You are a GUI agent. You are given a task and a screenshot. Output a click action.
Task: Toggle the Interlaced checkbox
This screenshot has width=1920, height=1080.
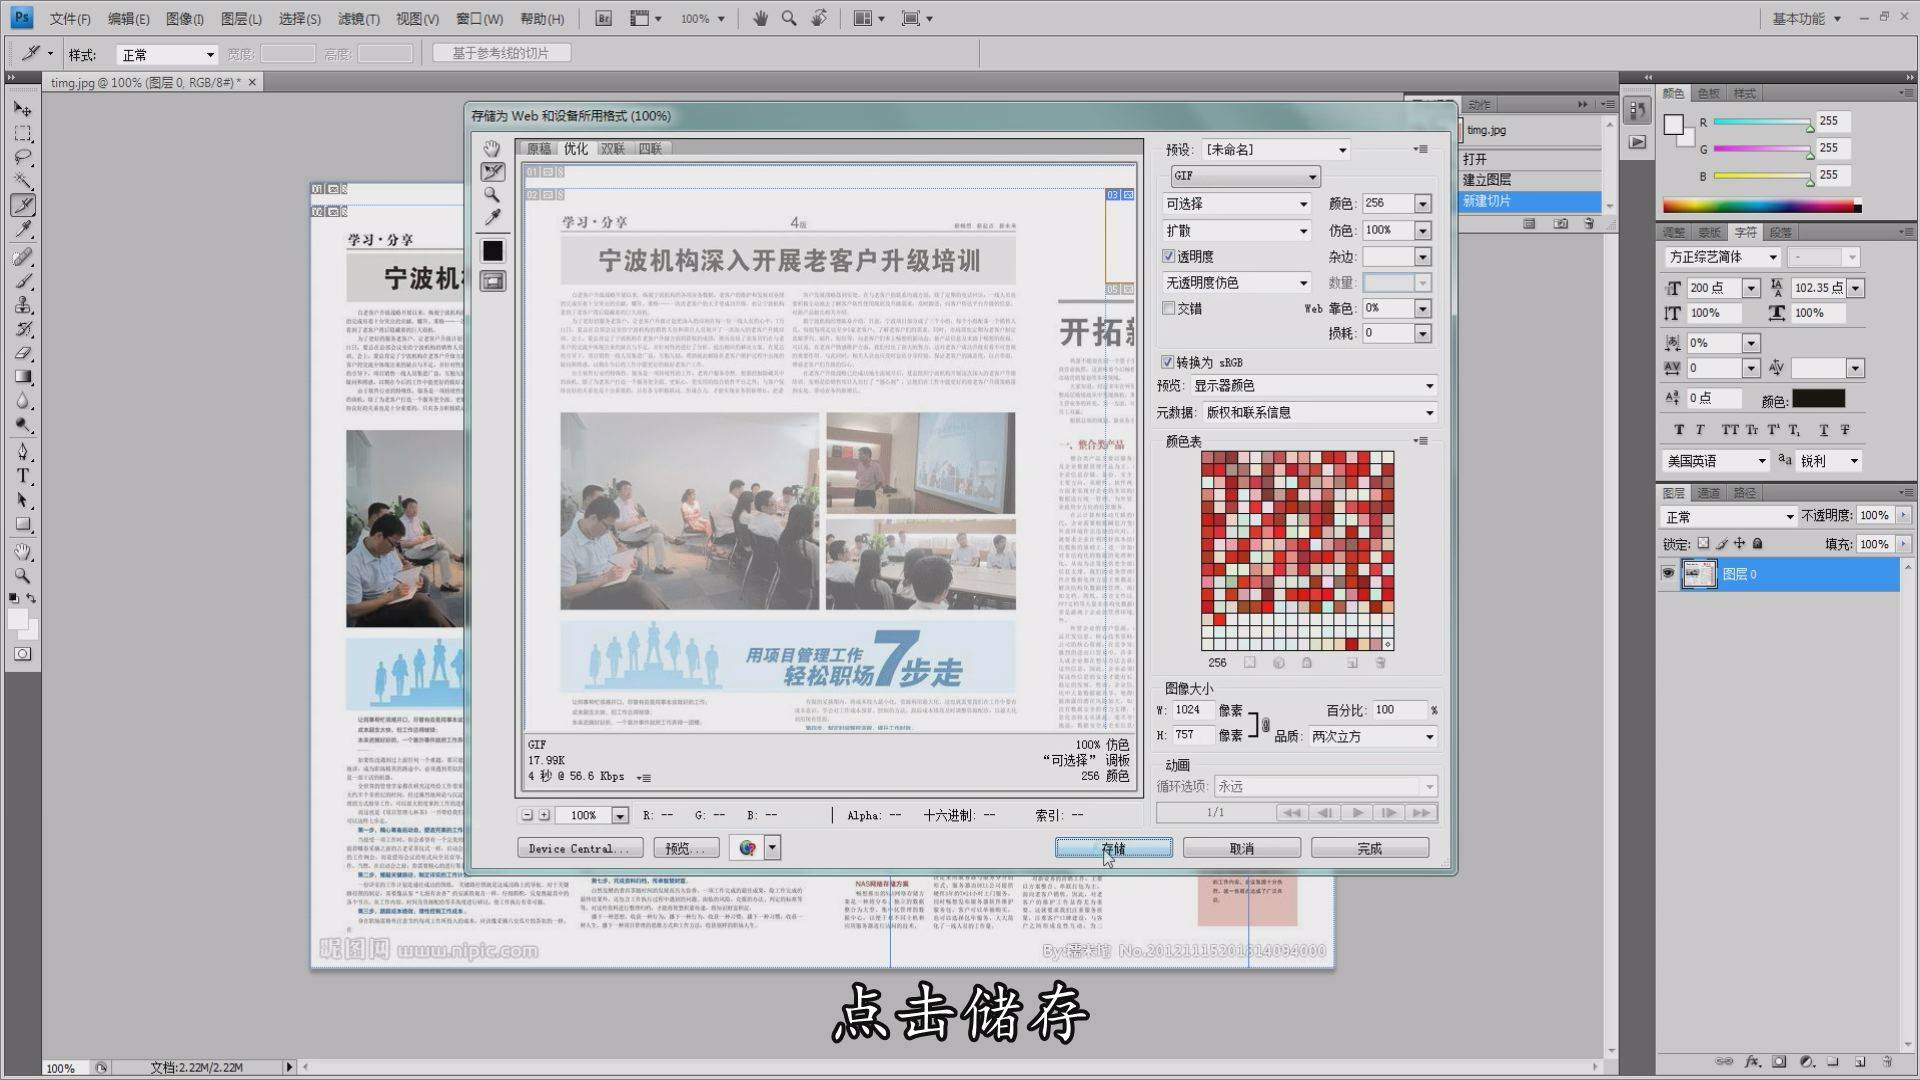[x=1168, y=308]
